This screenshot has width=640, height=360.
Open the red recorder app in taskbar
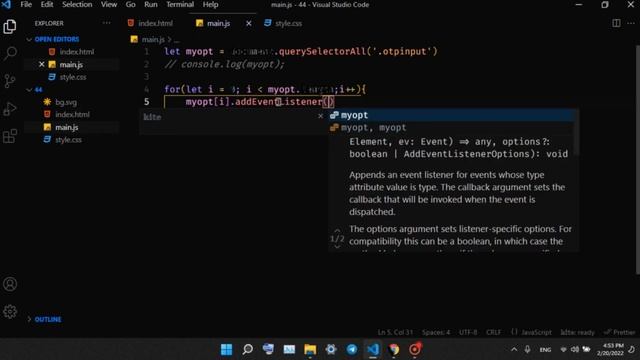(415, 349)
